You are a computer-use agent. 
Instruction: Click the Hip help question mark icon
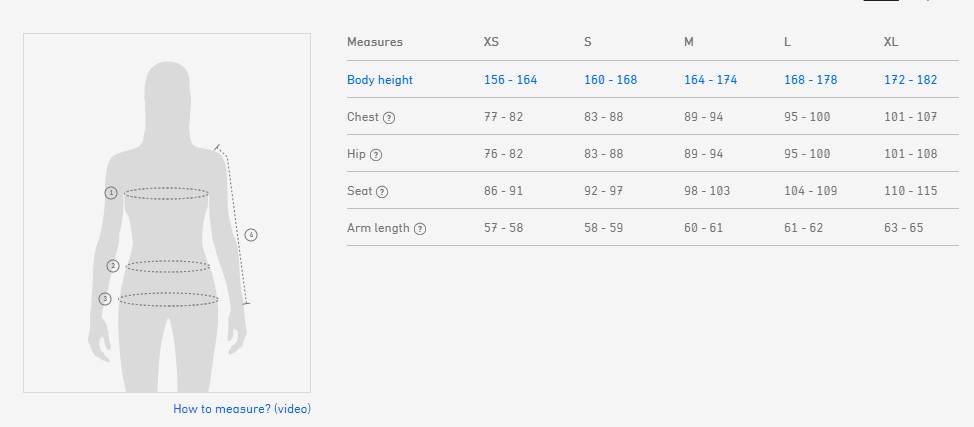(376, 155)
